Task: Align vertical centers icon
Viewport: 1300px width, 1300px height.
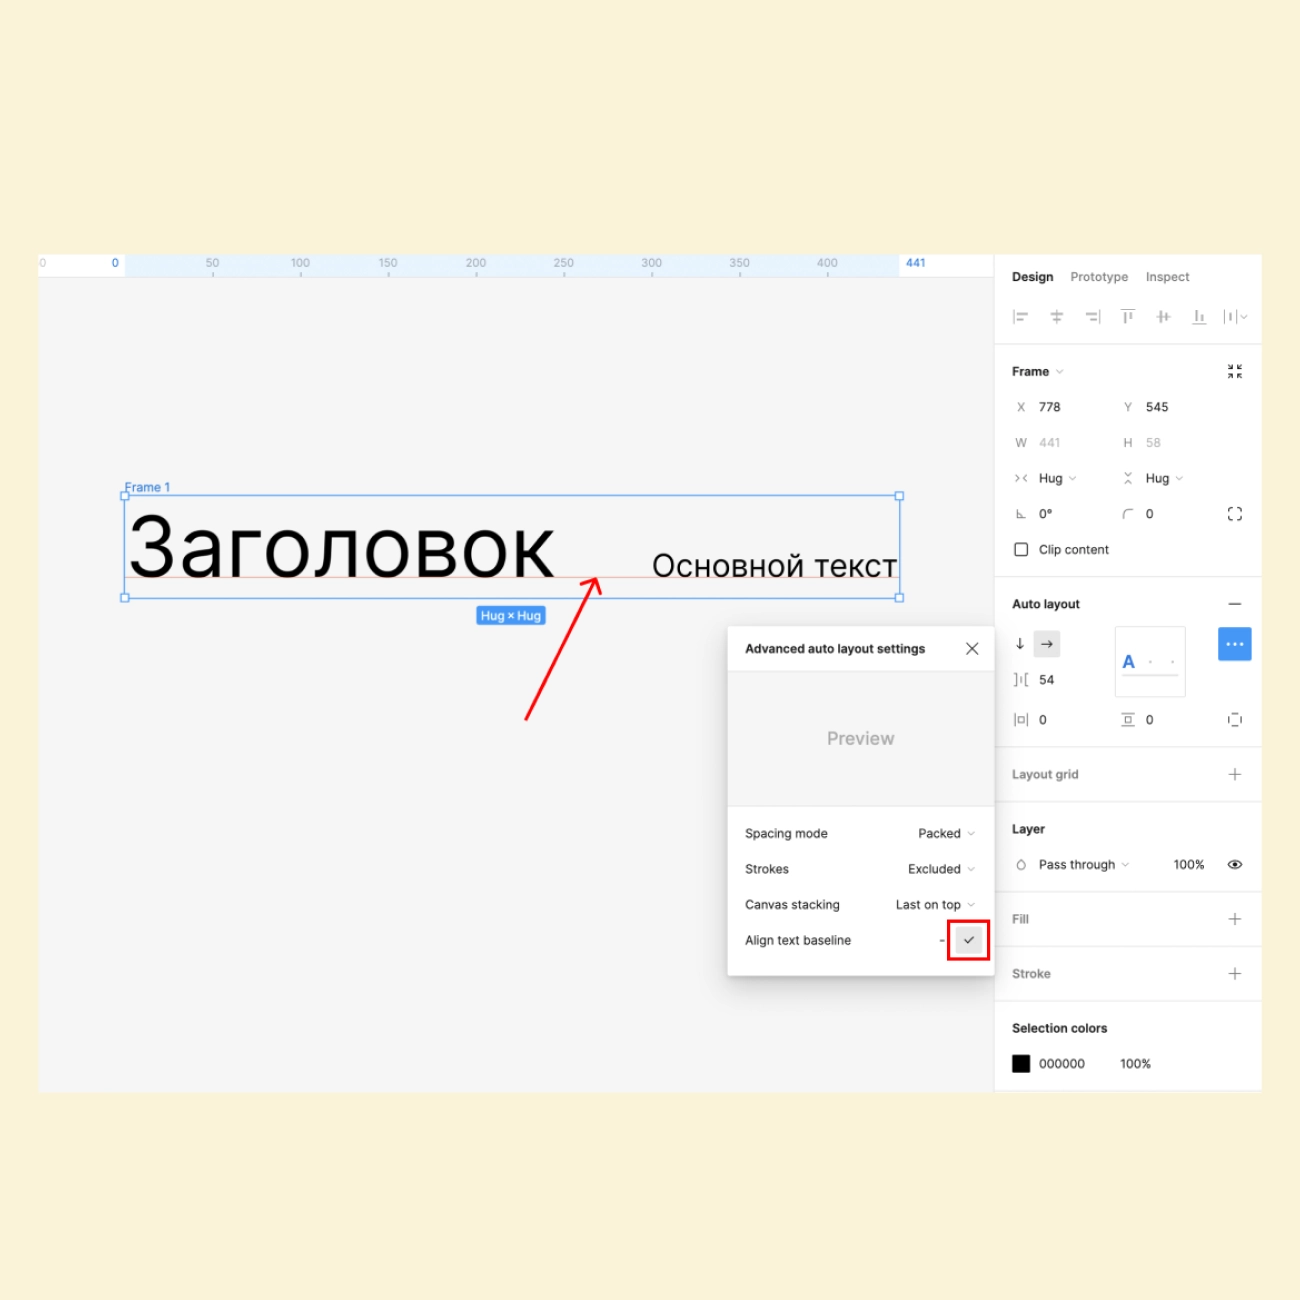Action: point(1163,317)
